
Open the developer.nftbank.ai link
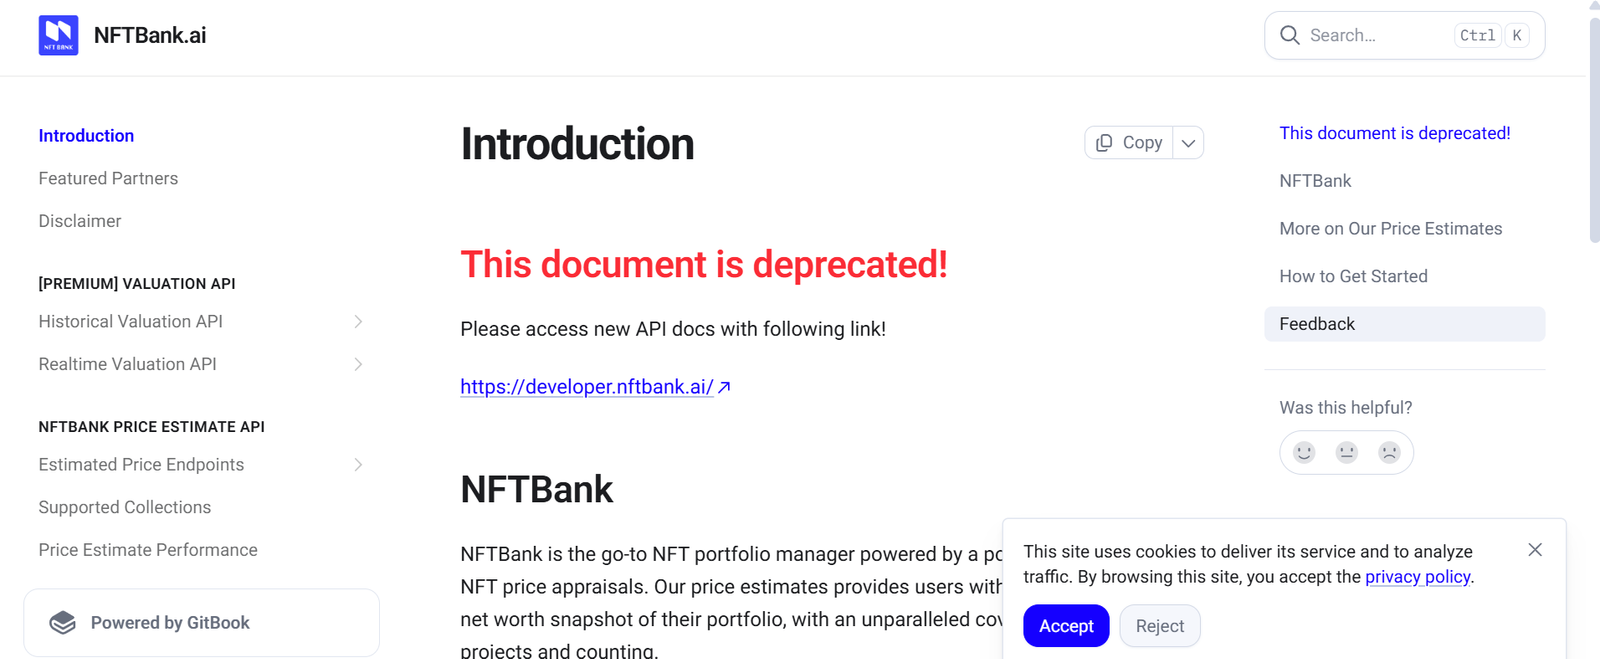587,387
